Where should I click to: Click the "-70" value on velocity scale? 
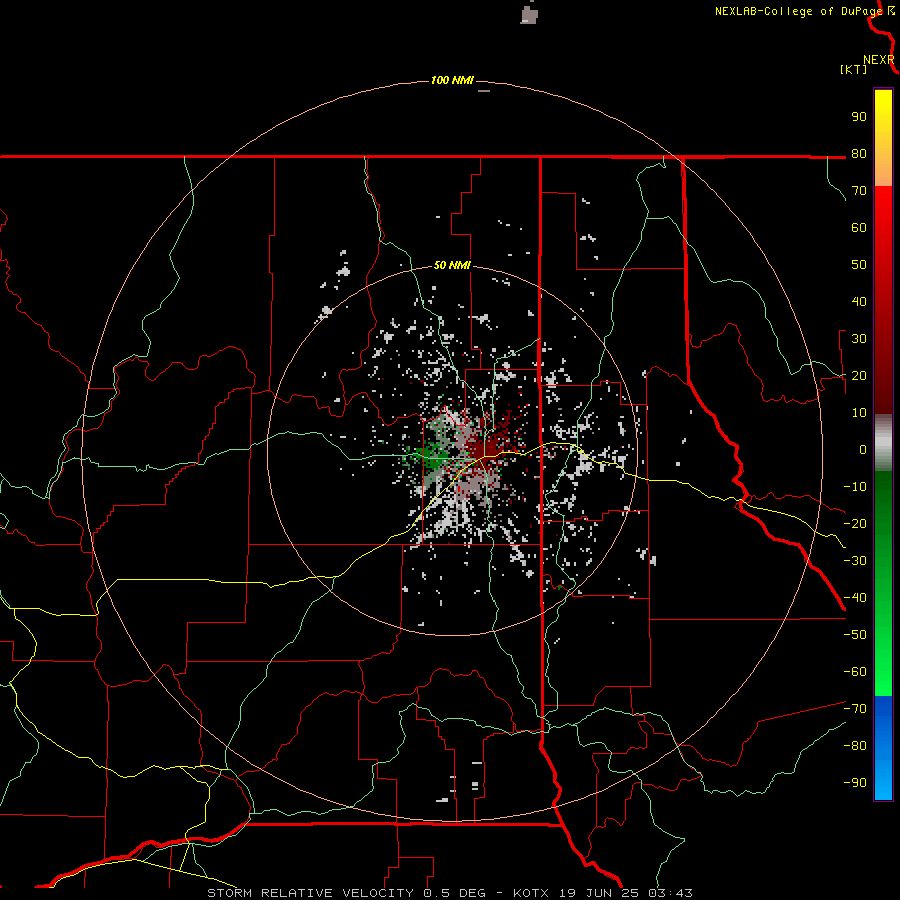[855, 709]
